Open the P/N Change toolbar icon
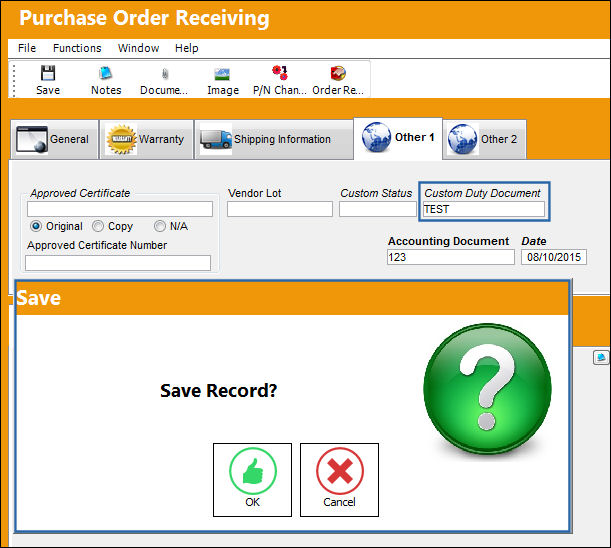Image resolution: width=611 pixels, height=548 pixels. click(279, 72)
